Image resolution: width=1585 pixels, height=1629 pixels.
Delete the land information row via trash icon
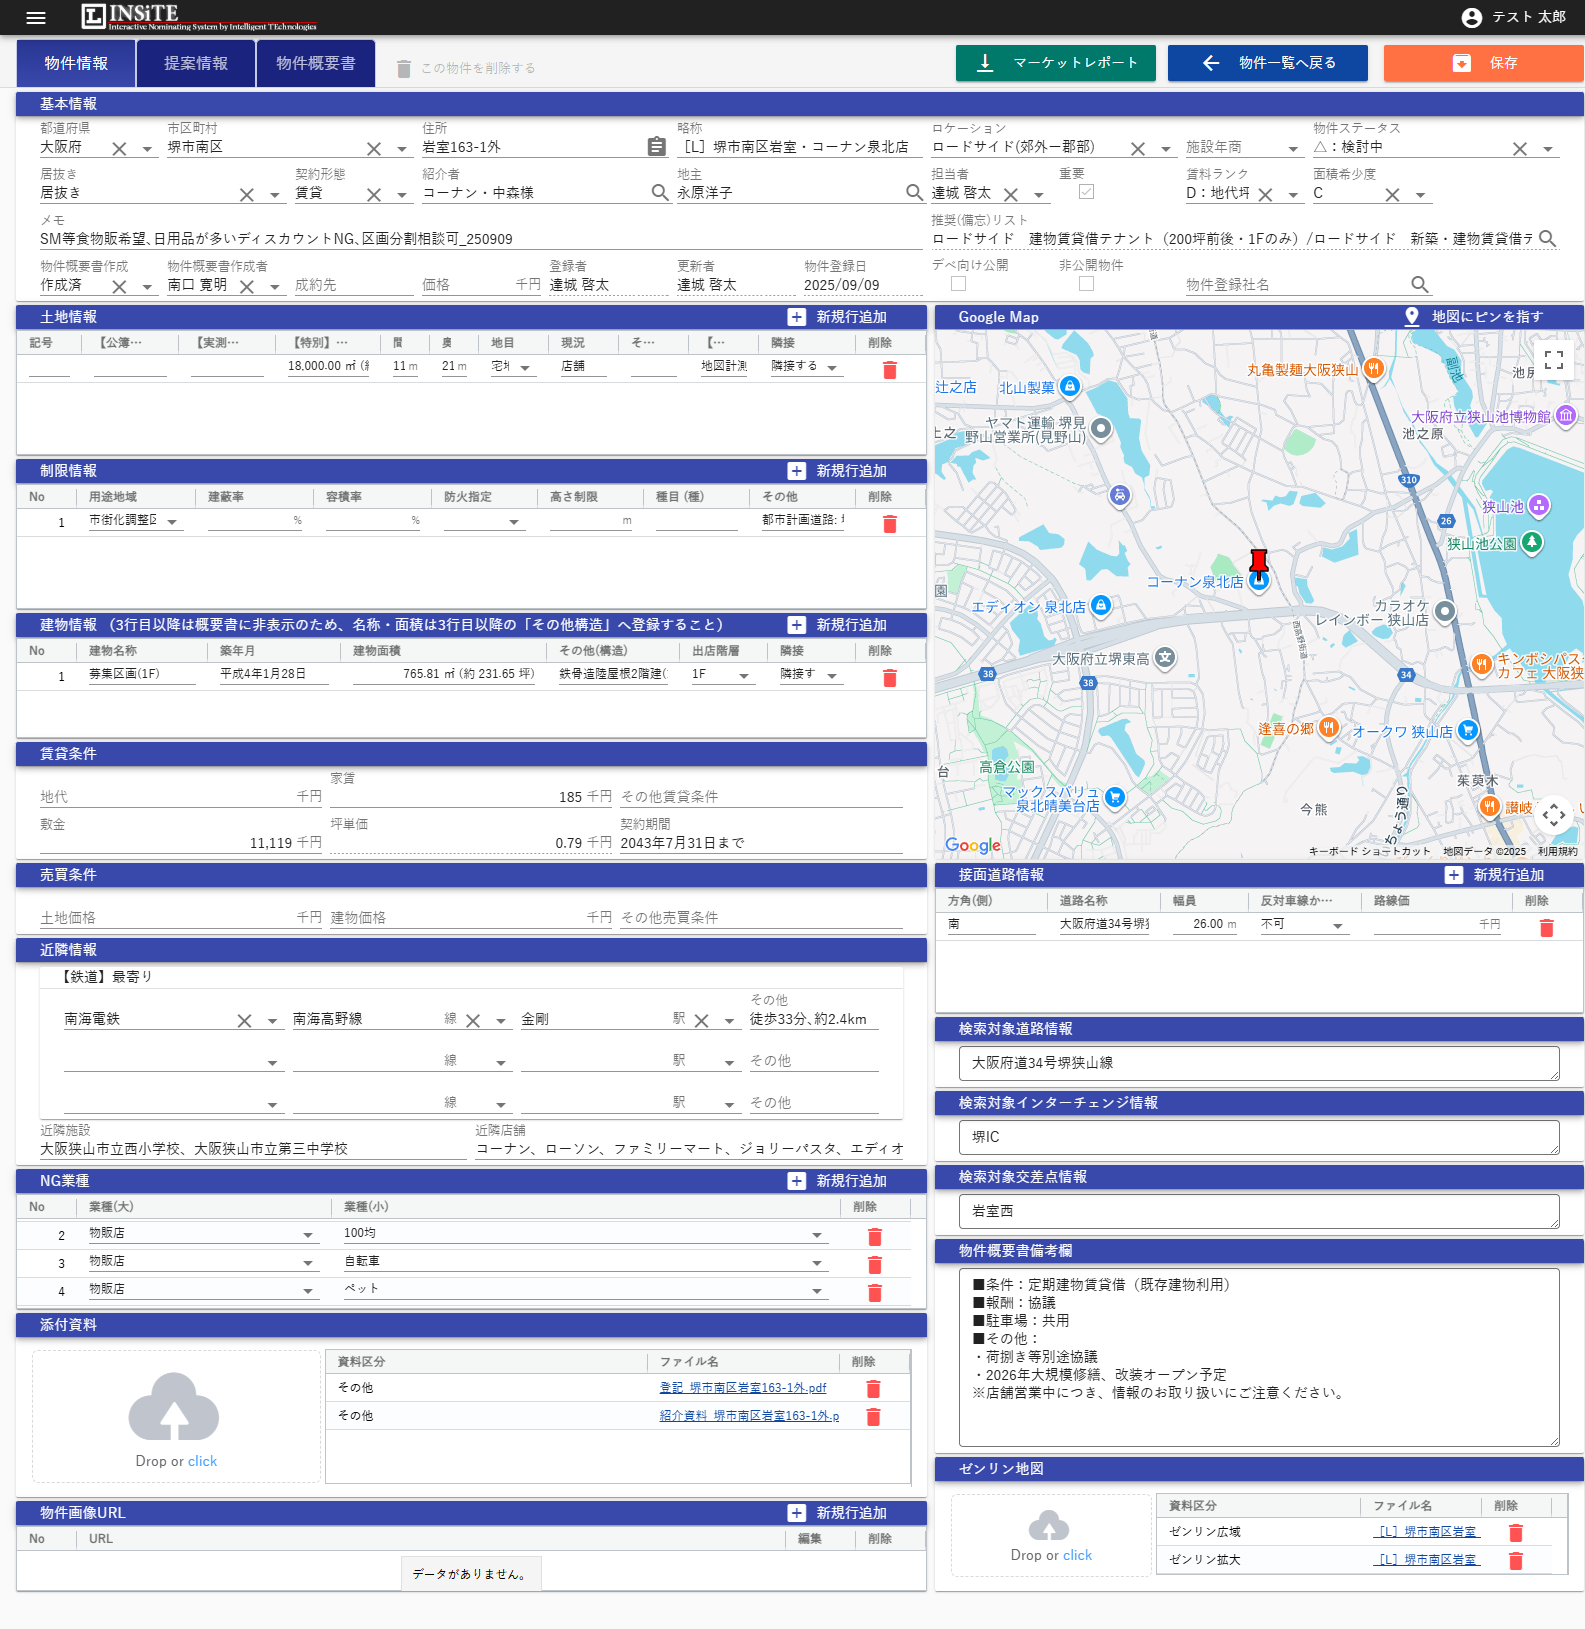[889, 370]
